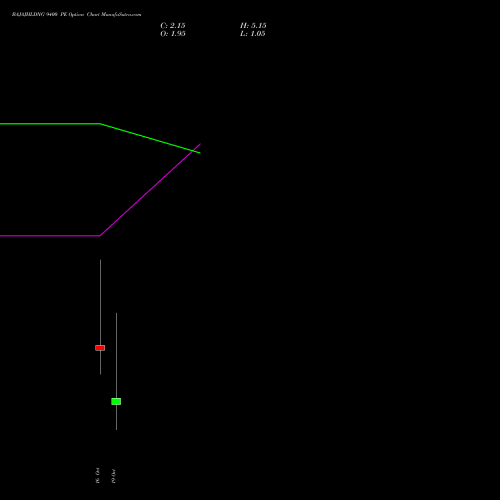Click the first date label under red candle
This screenshot has height=500, width=500.
pos(97,475)
